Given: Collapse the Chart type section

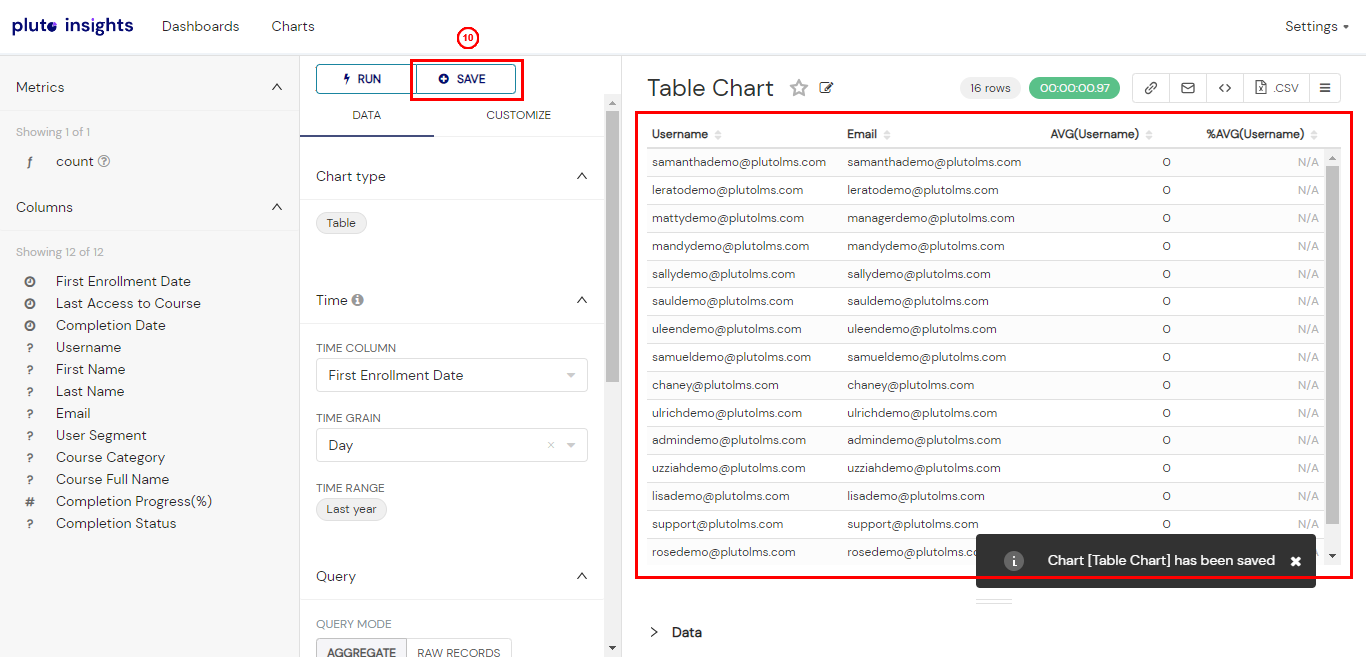Looking at the screenshot, I should [582, 176].
